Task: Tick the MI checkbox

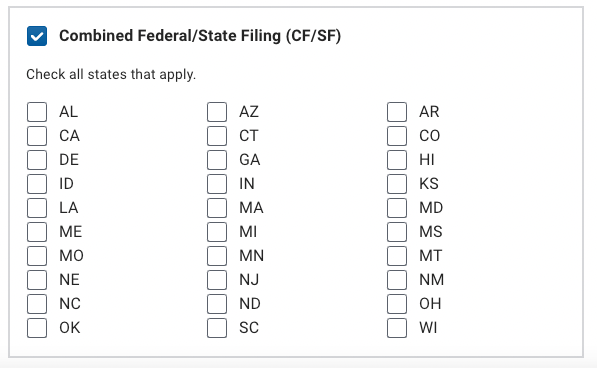Action: click(x=217, y=232)
